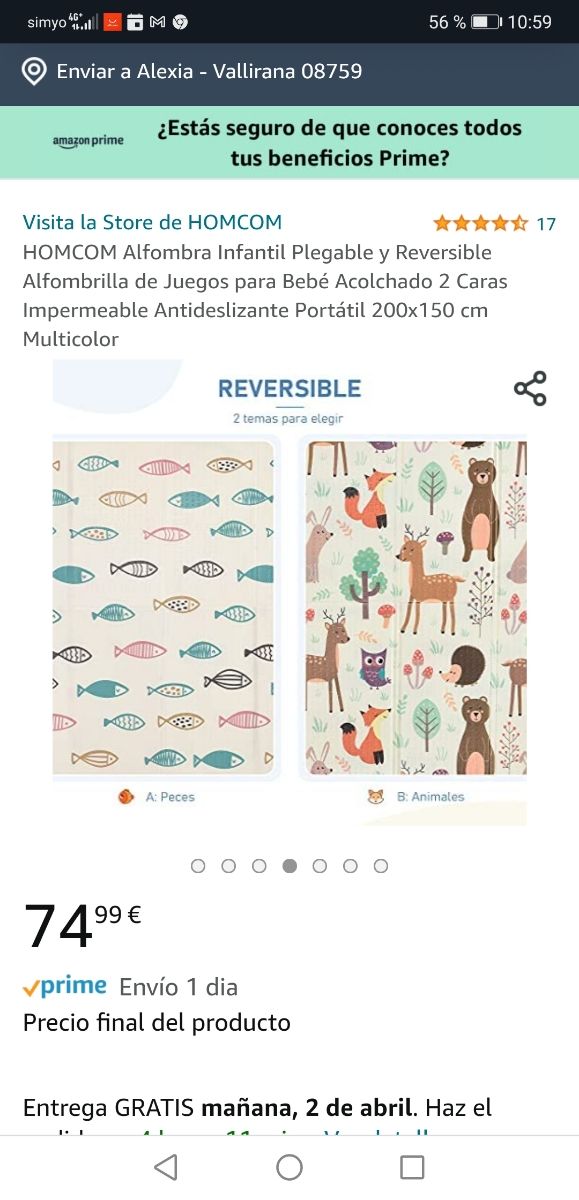
Task: Select the second image carousel dot
Action: [228, 866]
